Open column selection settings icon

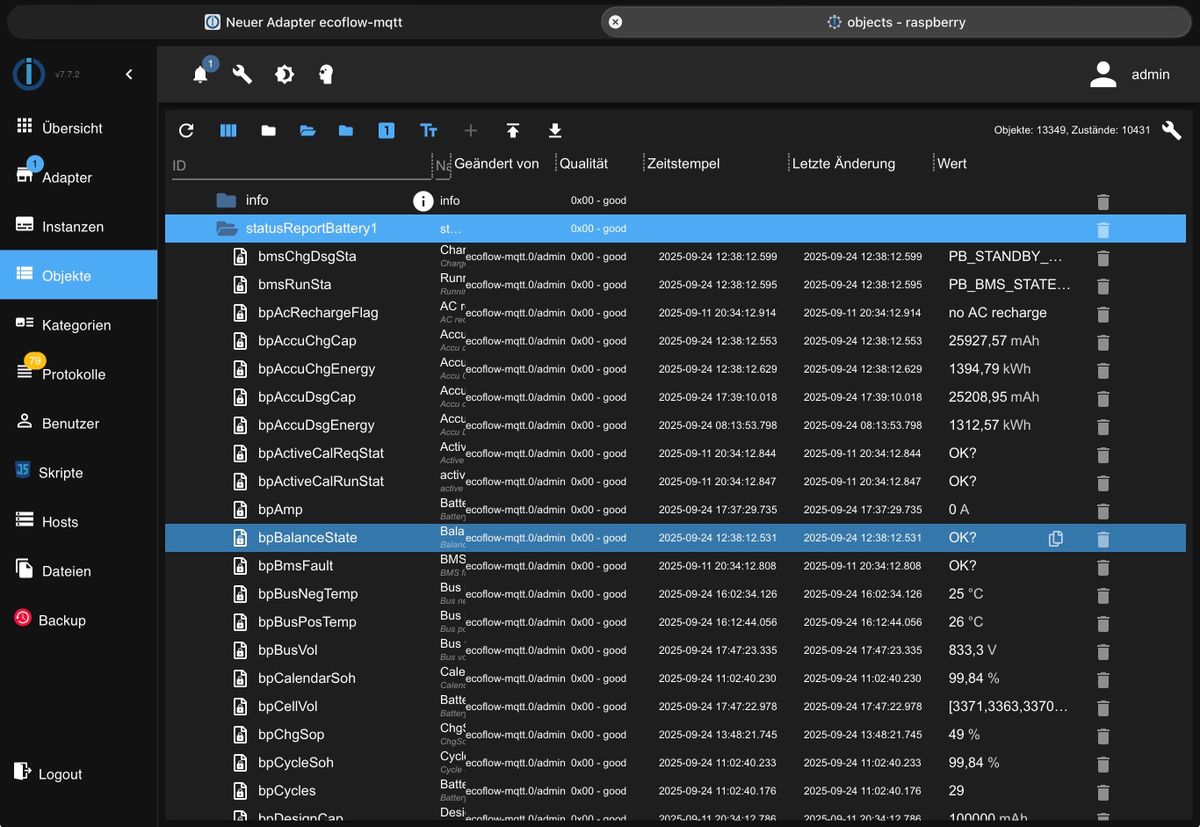click(228, 130)
